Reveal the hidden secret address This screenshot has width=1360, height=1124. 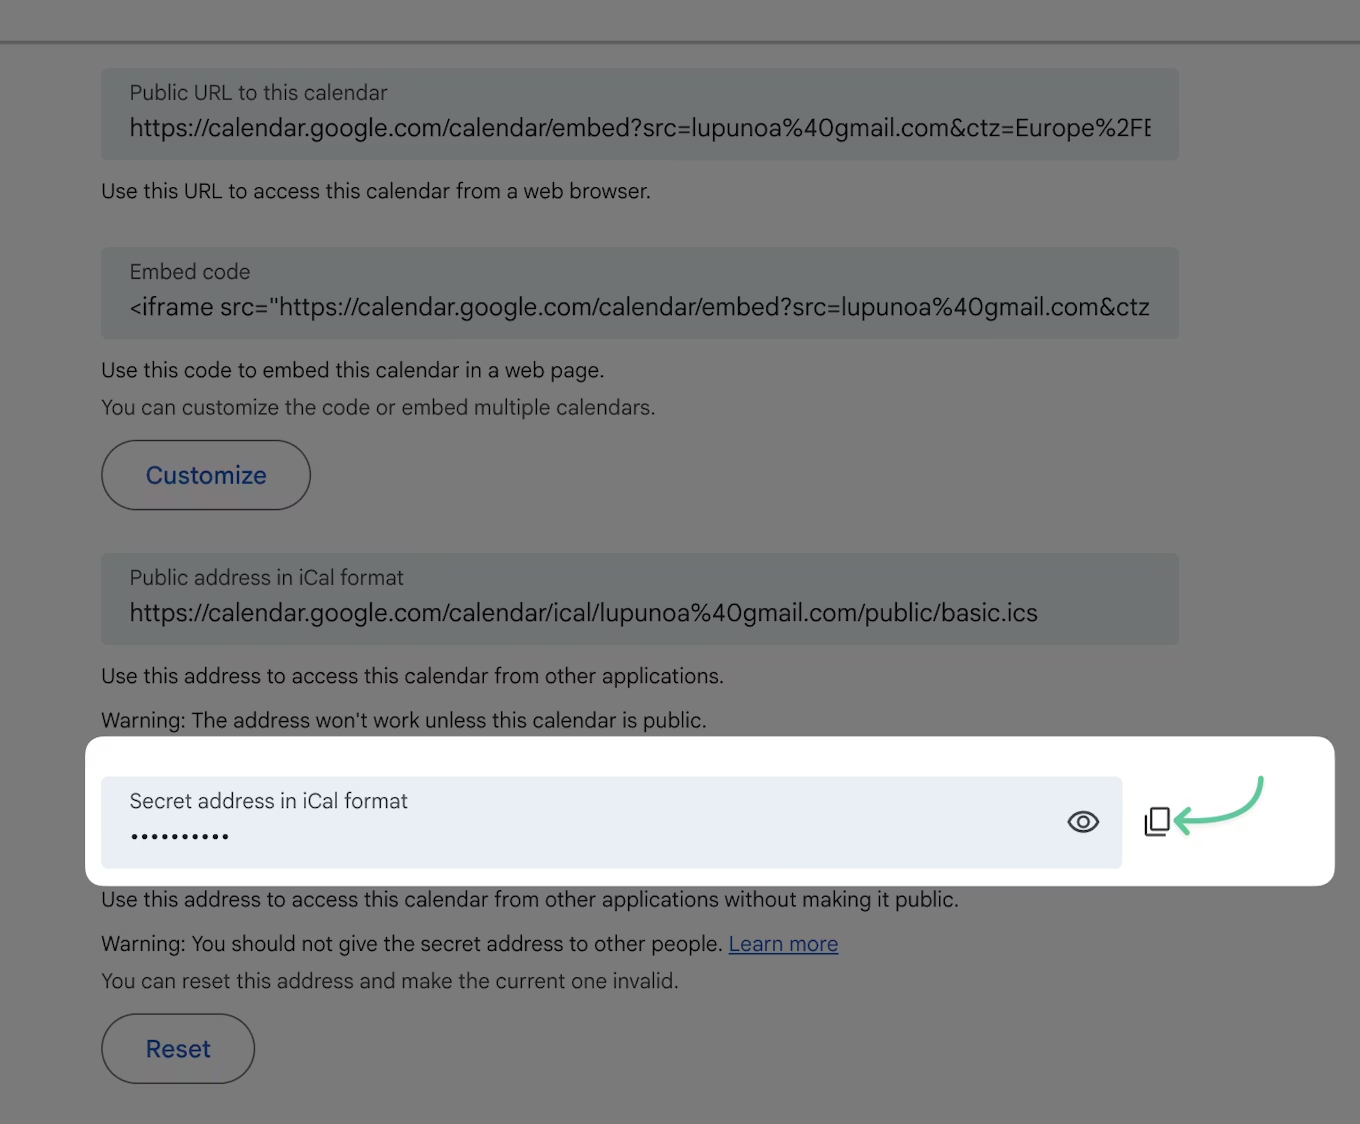[1083, 822]
